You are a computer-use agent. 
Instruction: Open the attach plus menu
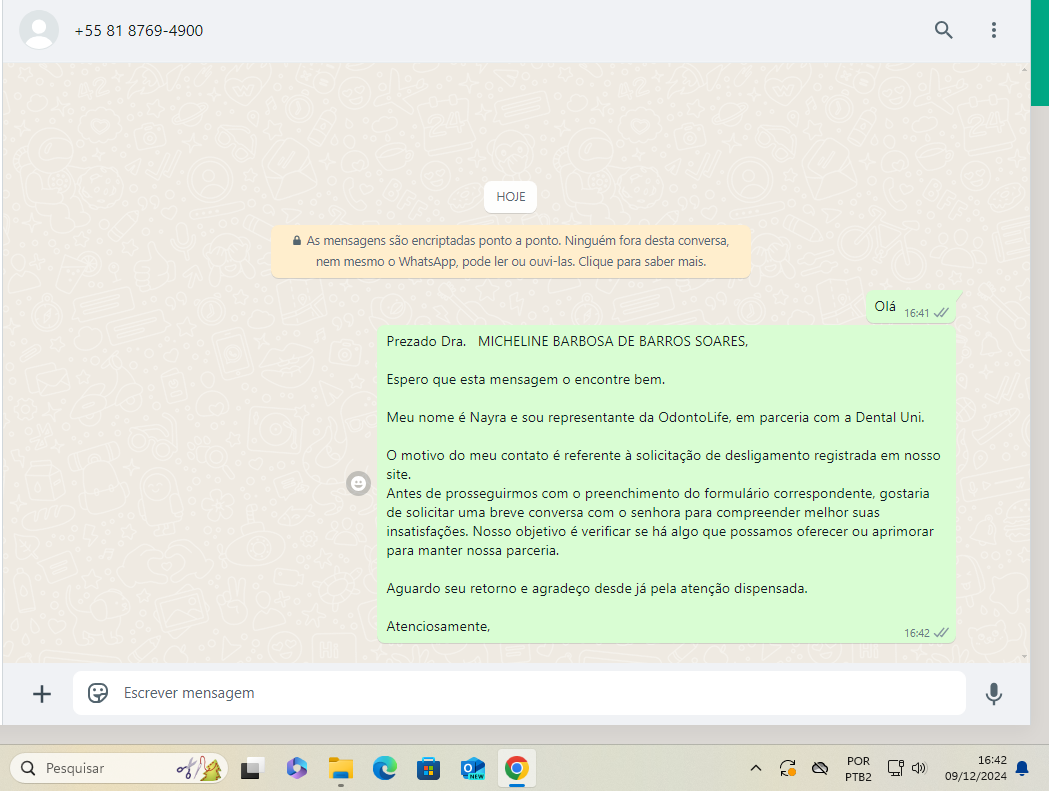[x=41, y=694]
